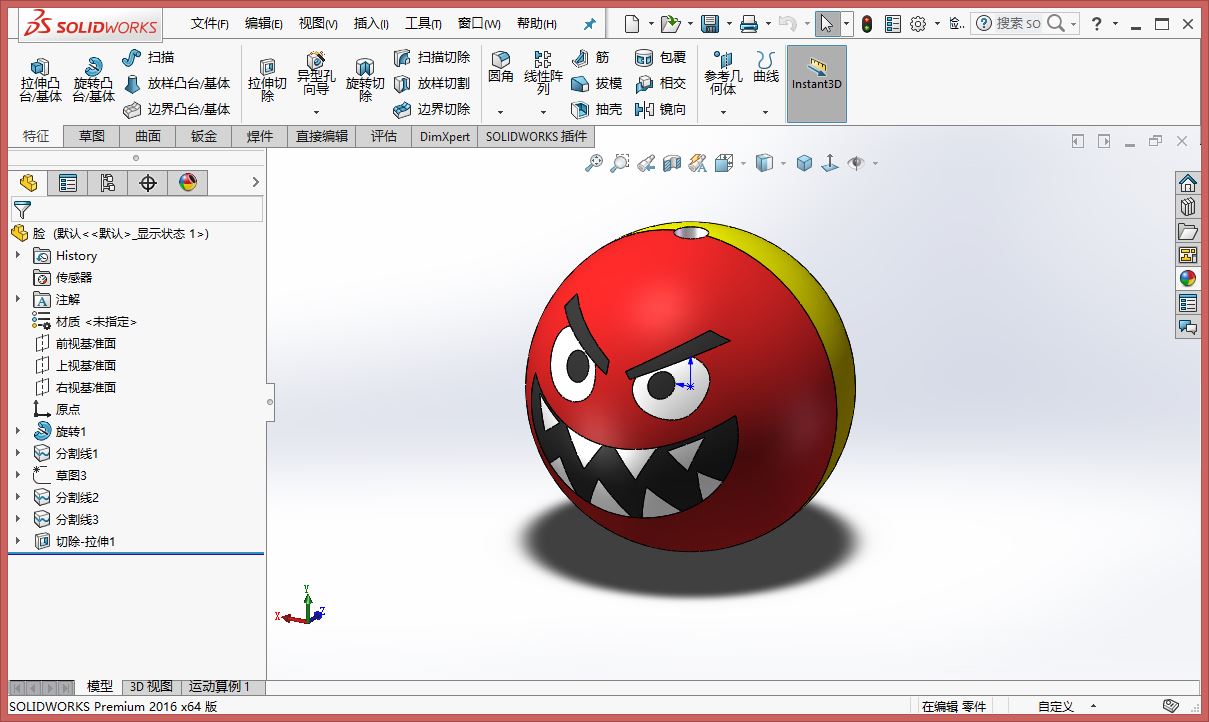
Task: Expand the 旋转1 feature tree node
Action: point(18,431)
